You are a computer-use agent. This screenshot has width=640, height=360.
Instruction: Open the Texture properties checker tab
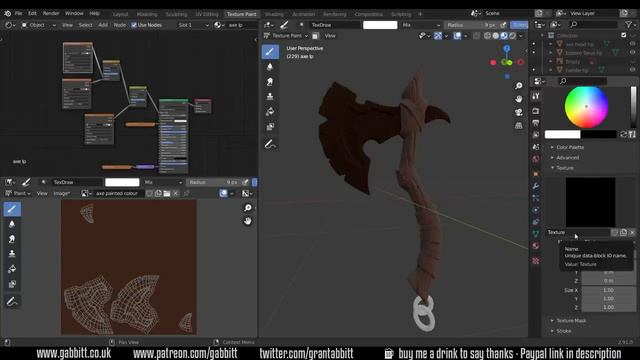[x=536, y=260]
